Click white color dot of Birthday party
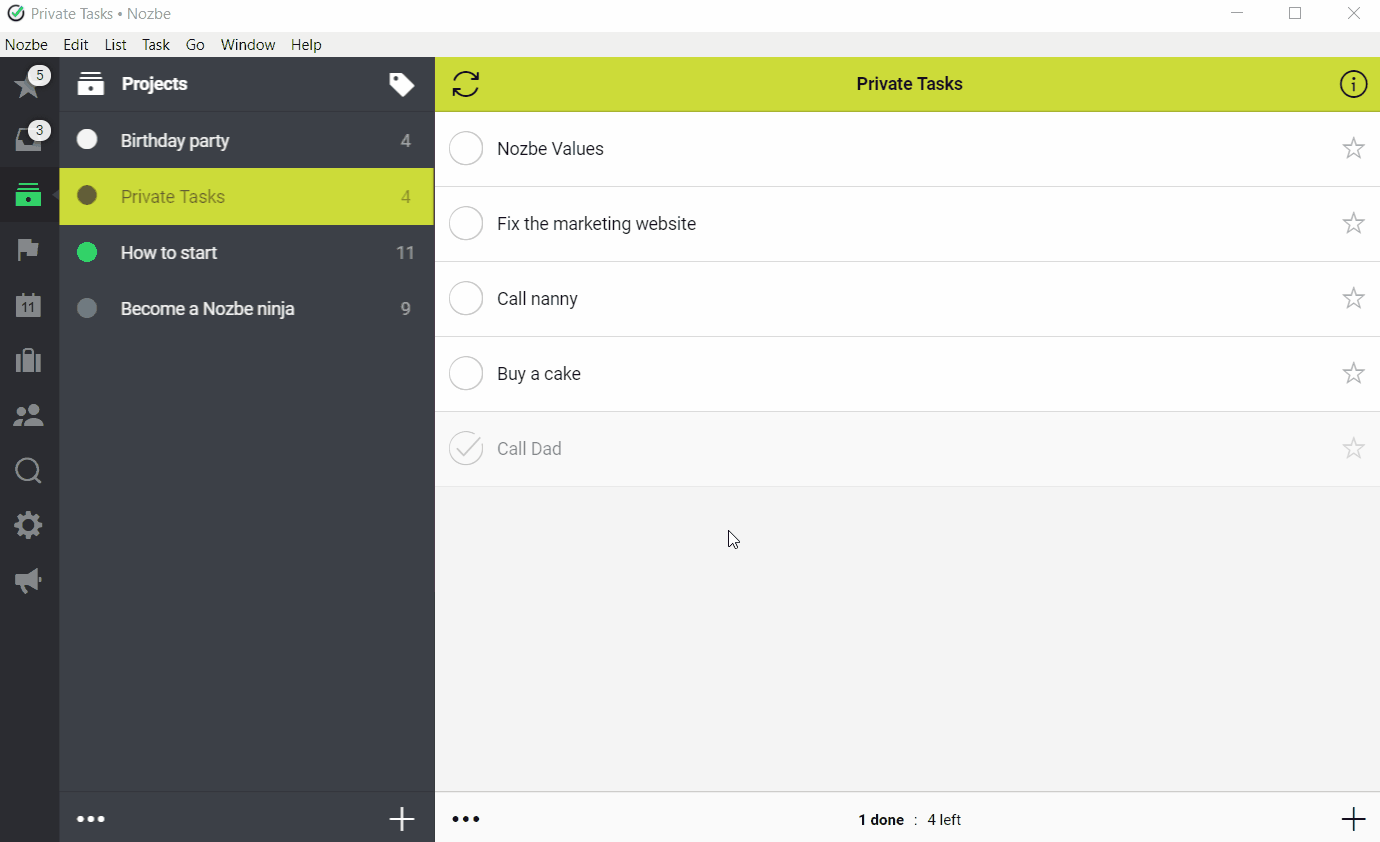 [x=87, y=140]
